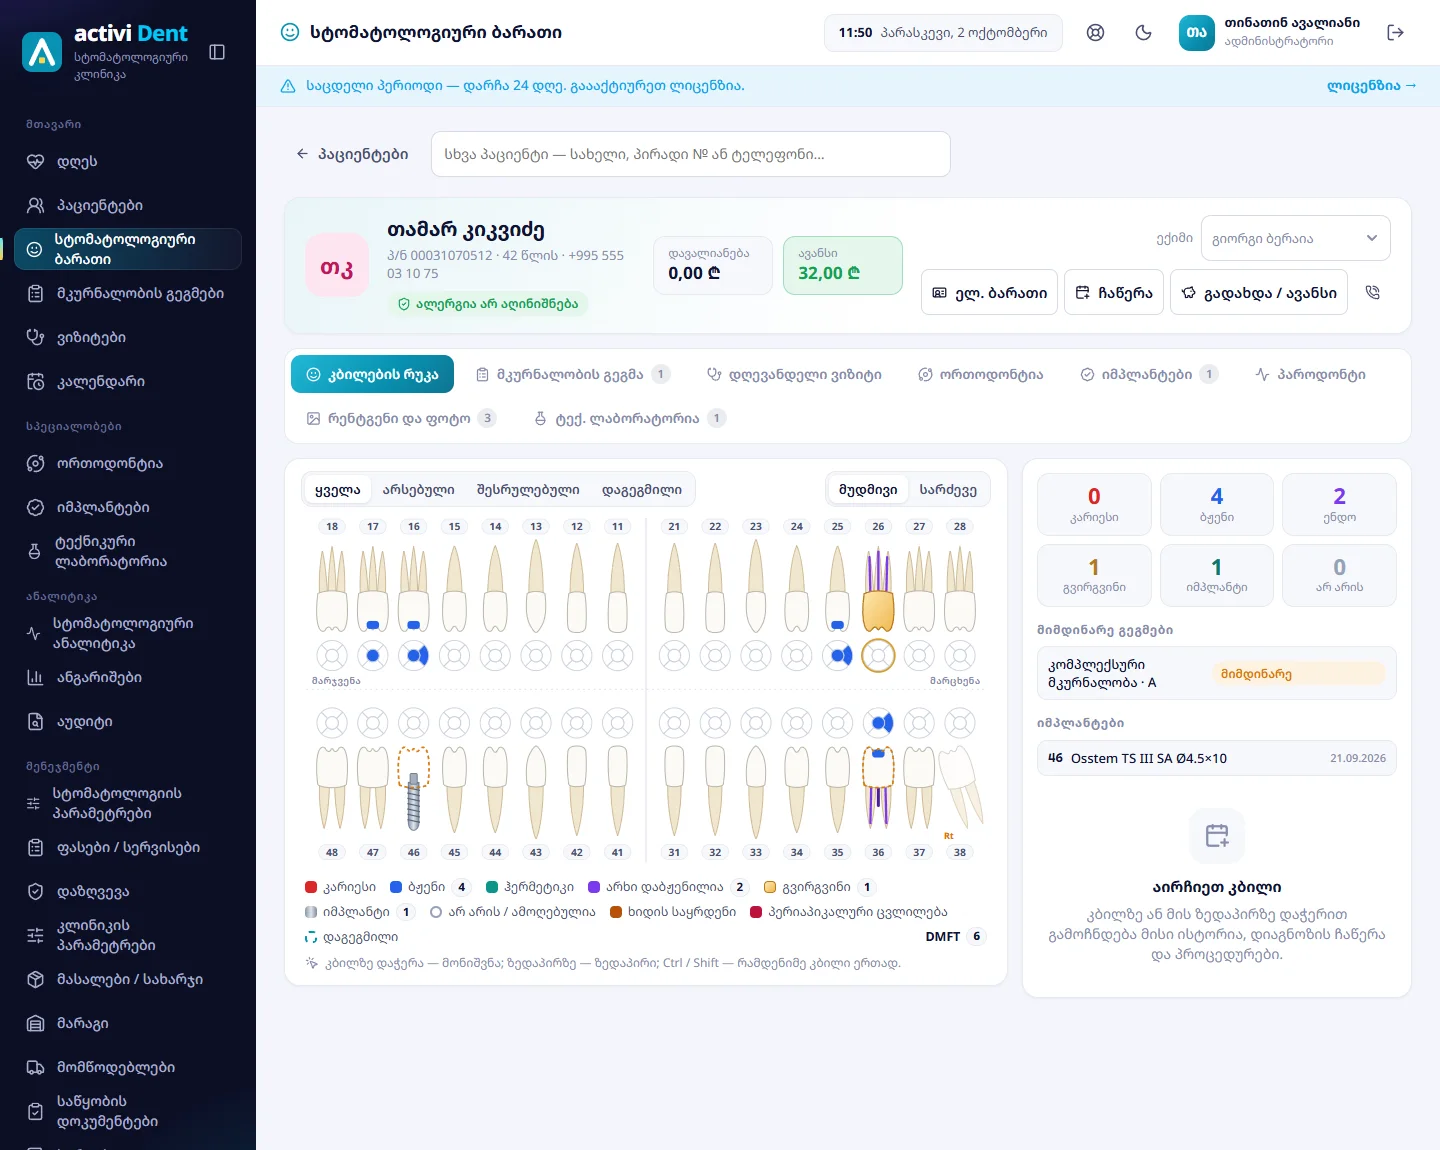Open the რენტგენი და ფოტო tab

(x=401, y=418)
